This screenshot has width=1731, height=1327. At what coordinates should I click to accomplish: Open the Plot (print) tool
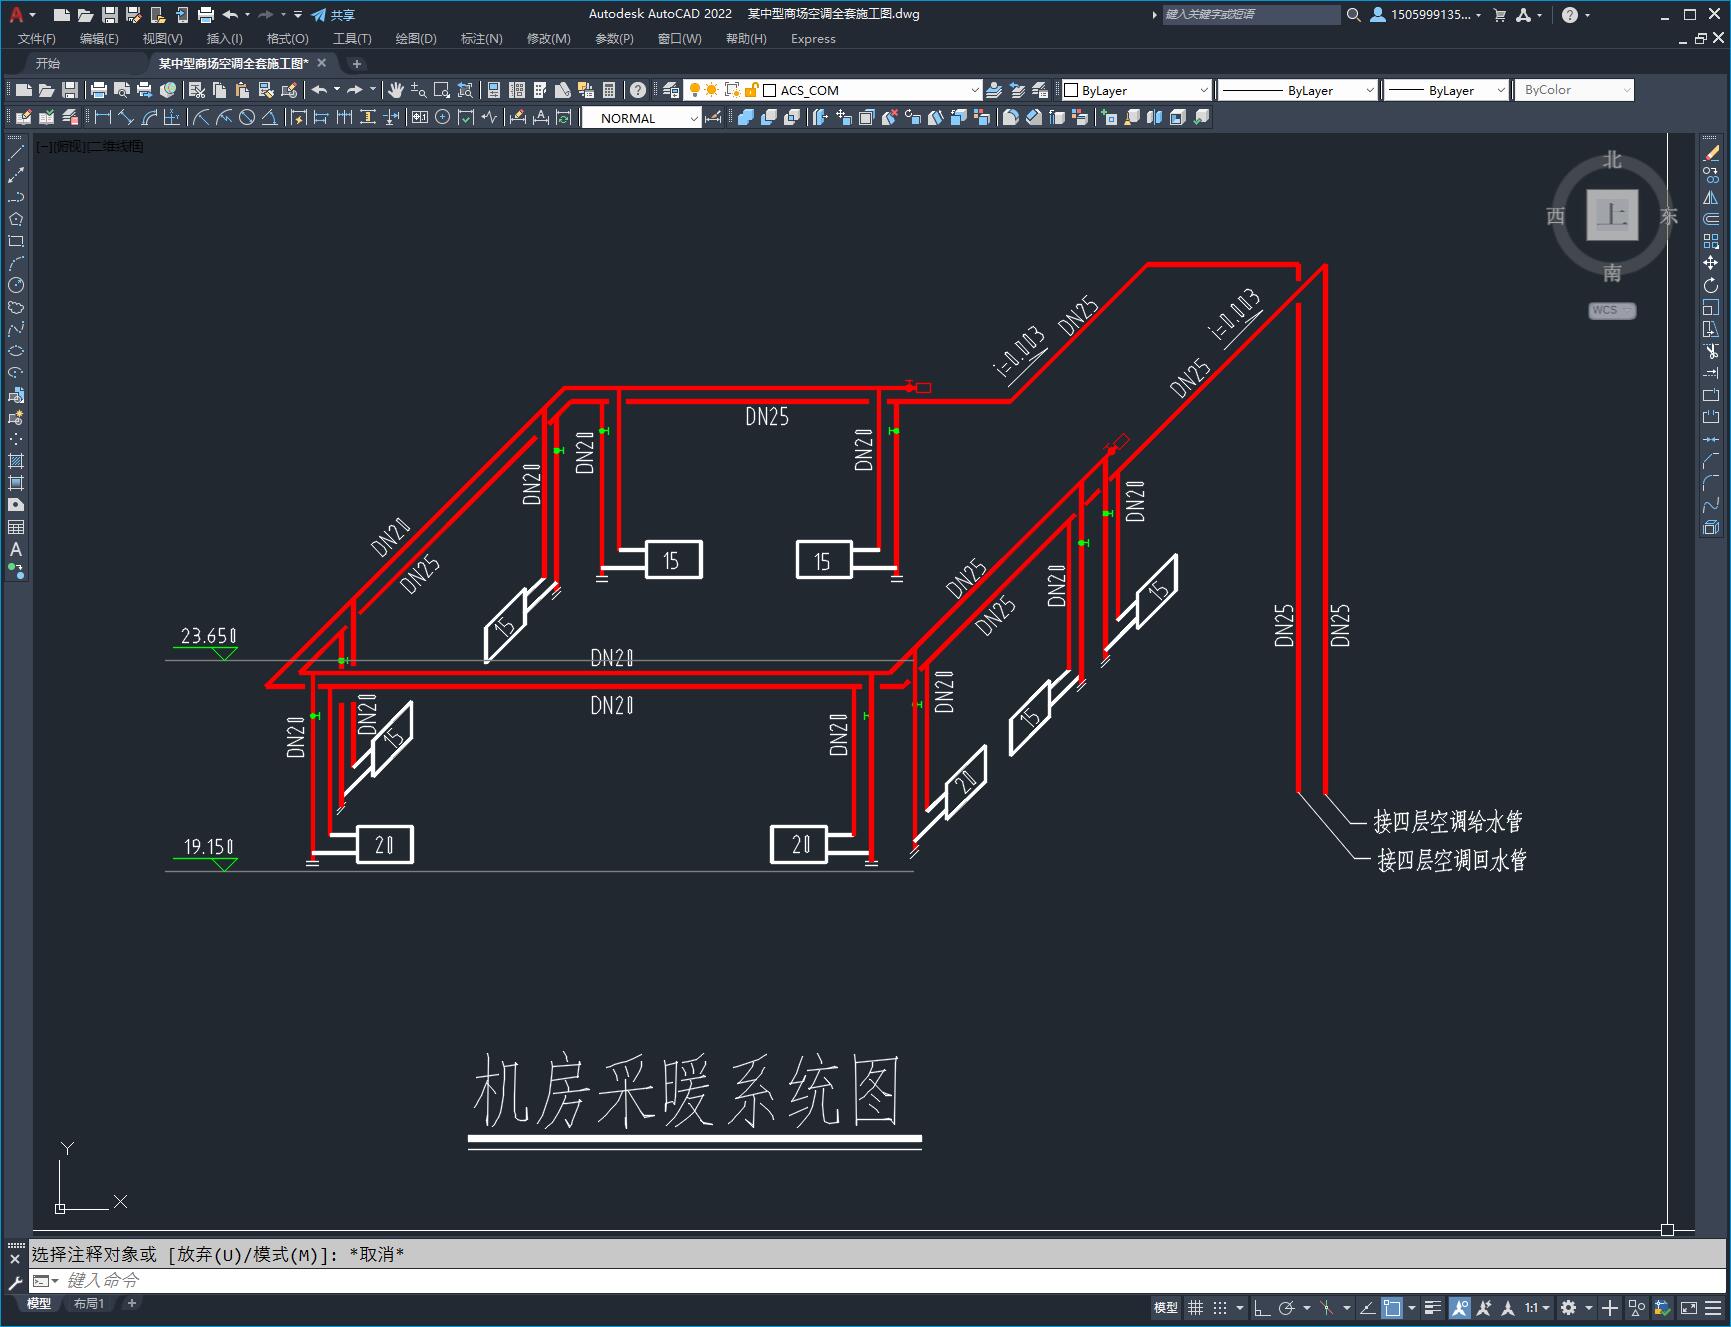[100, 89]
